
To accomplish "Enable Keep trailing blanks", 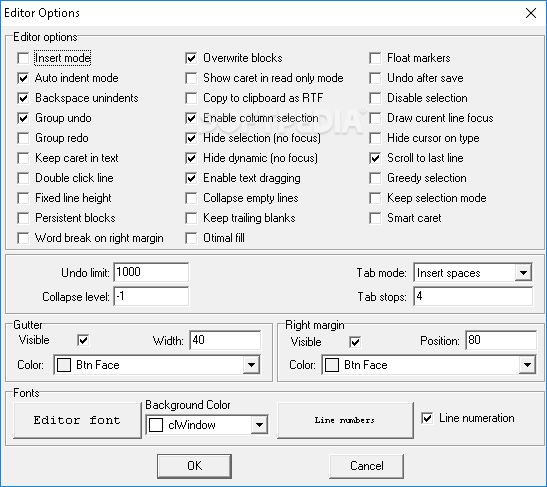I will pos(191,218).
